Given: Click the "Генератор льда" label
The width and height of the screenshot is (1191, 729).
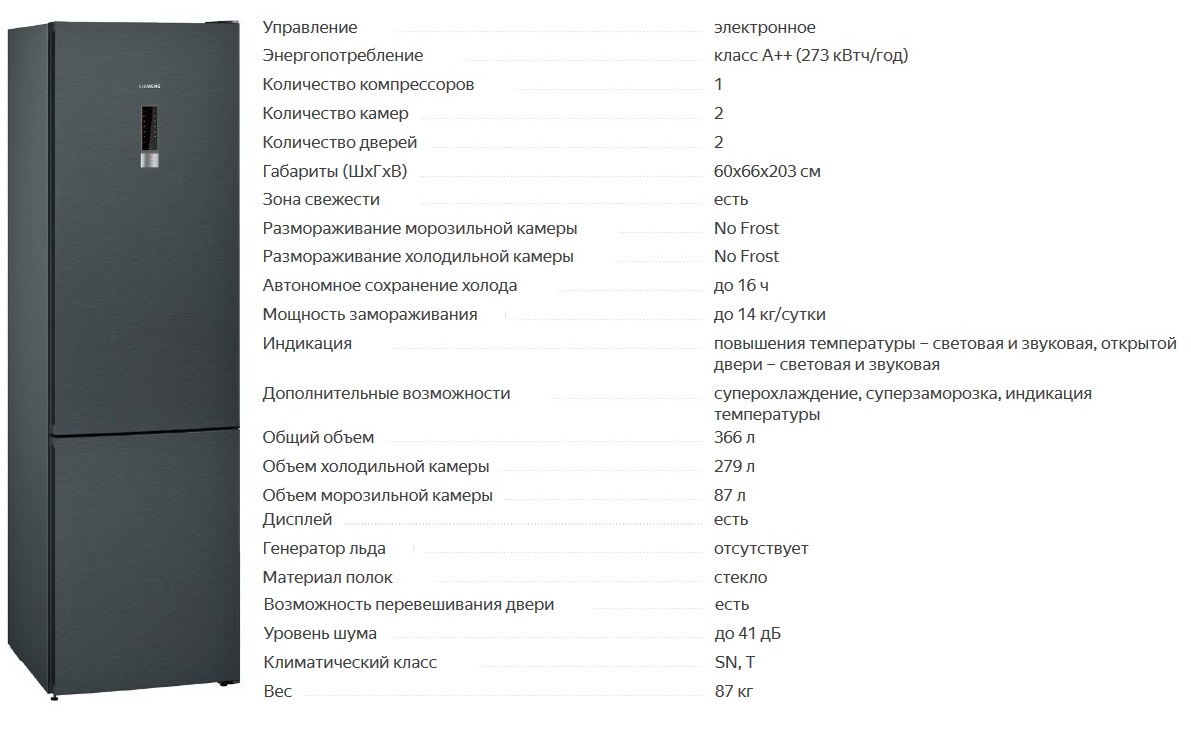Looking at the screenshot, I should 323,549.
